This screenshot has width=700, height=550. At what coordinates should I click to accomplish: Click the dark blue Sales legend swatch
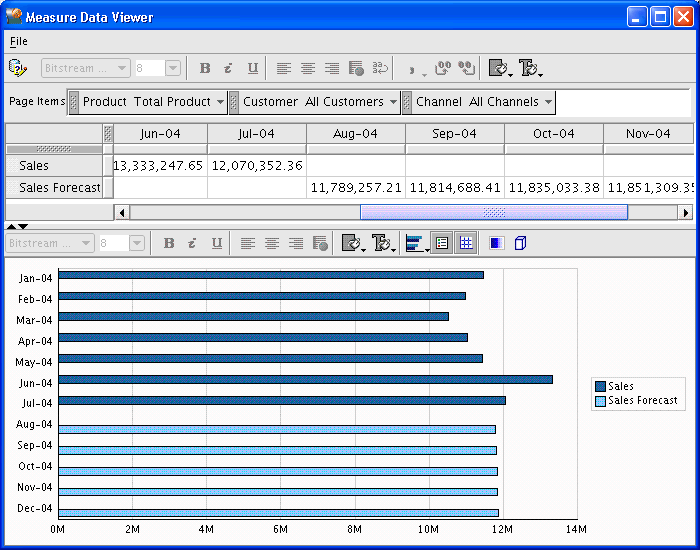[600, 386]
